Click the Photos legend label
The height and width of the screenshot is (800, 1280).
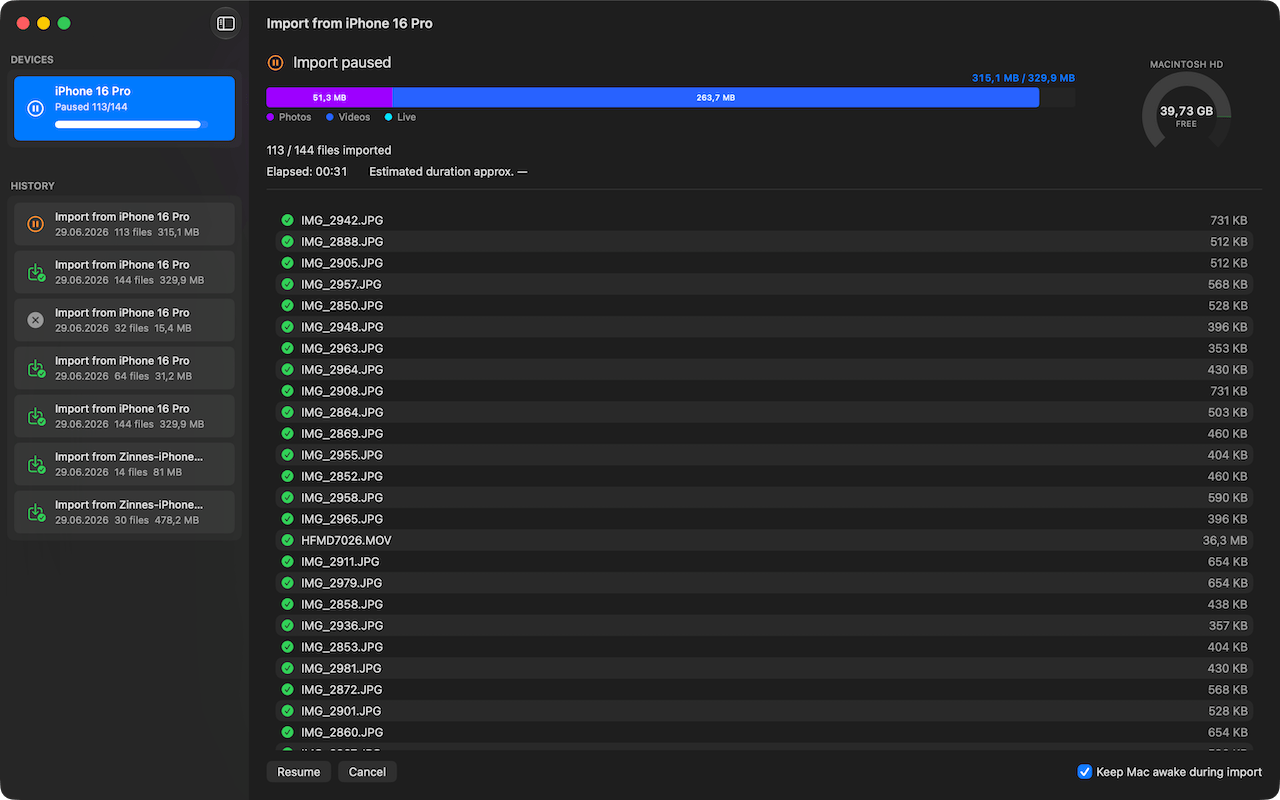[295, 117]
